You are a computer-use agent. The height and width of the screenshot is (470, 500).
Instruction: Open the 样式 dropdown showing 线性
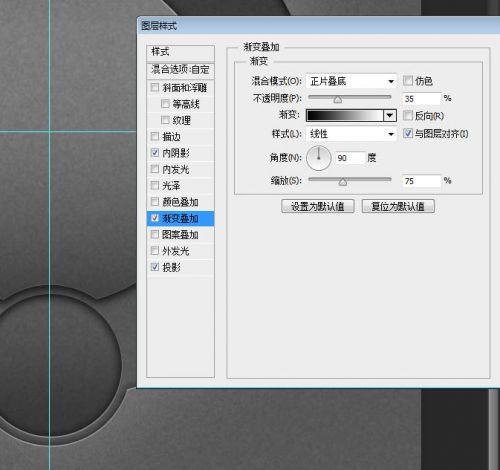pyautogui.click(x=351, y=134)
